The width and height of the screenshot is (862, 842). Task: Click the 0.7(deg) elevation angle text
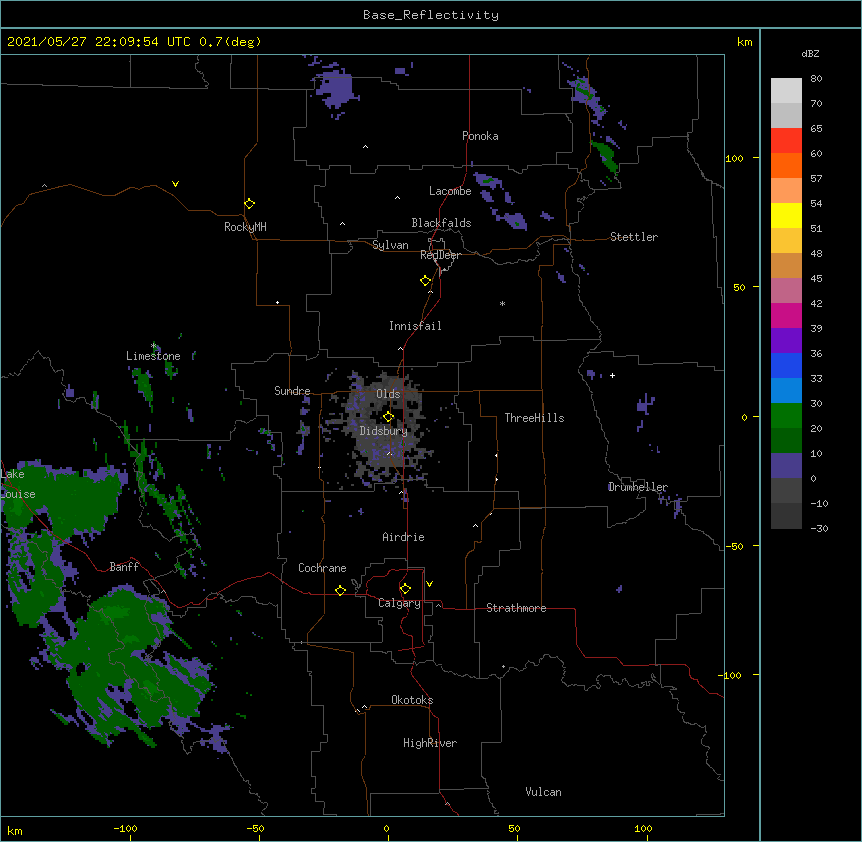pos(230,42)
